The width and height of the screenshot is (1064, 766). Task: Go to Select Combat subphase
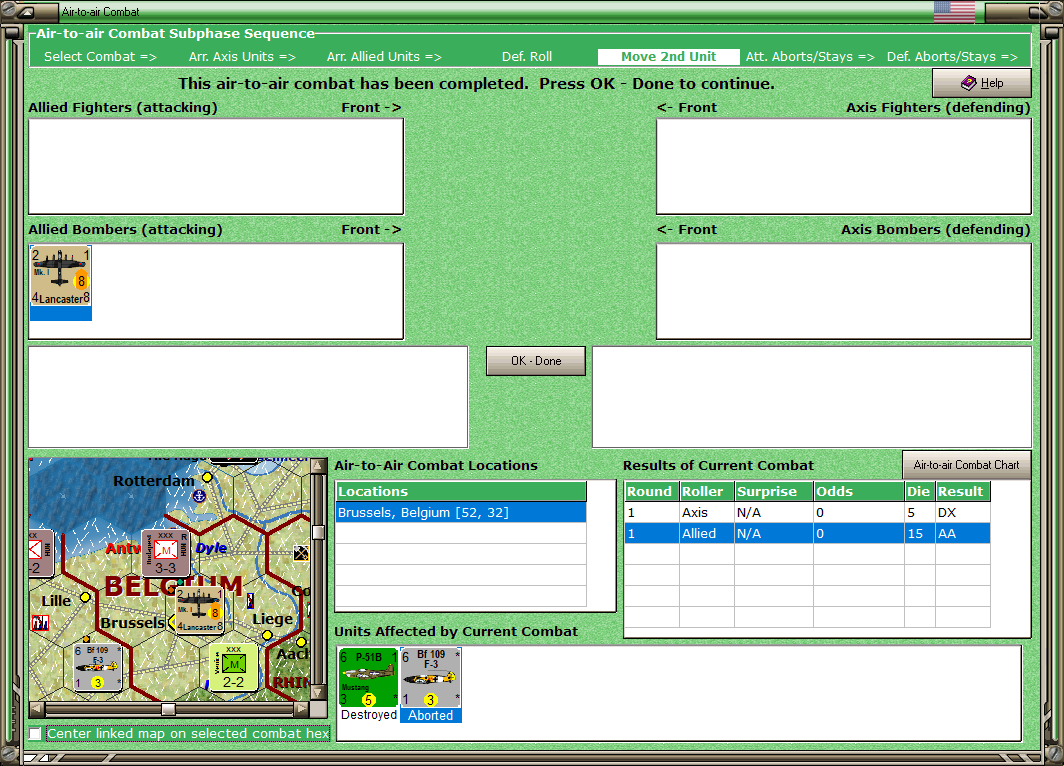coord(100,57)
